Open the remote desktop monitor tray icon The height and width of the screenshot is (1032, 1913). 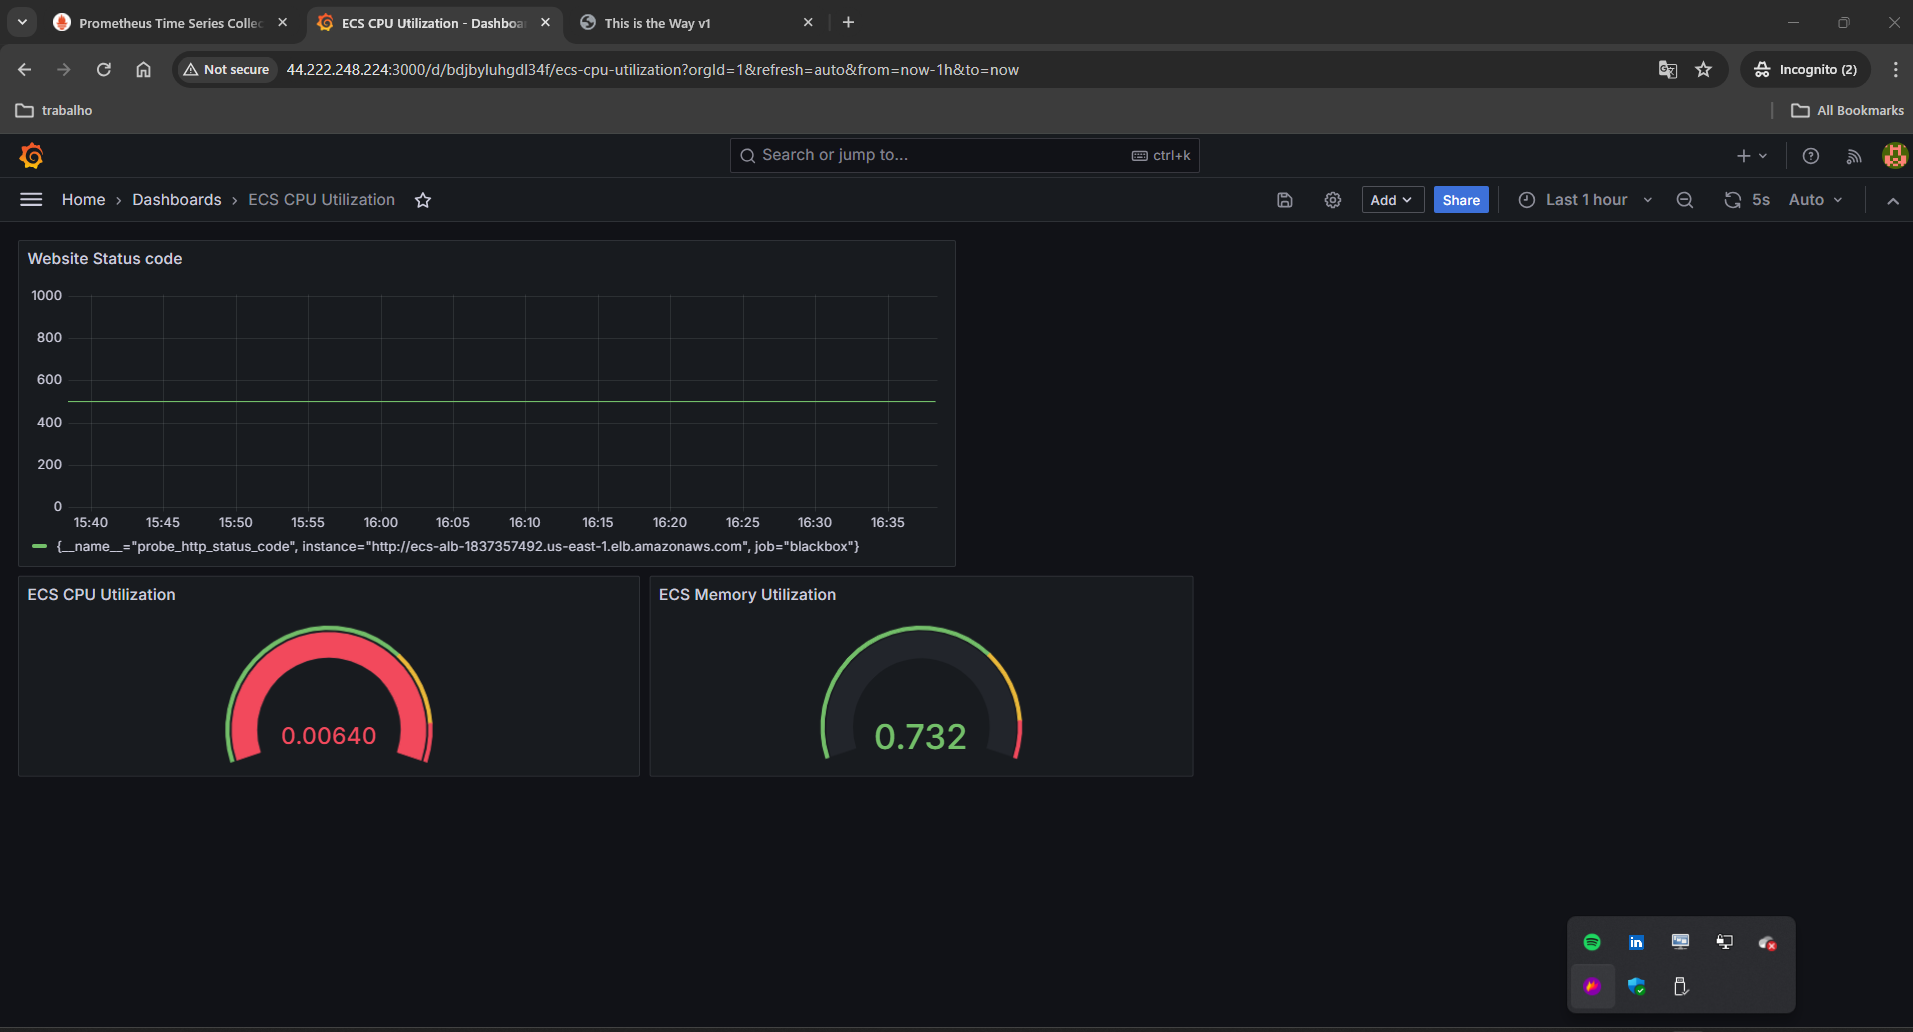[x=1680, y=942]
